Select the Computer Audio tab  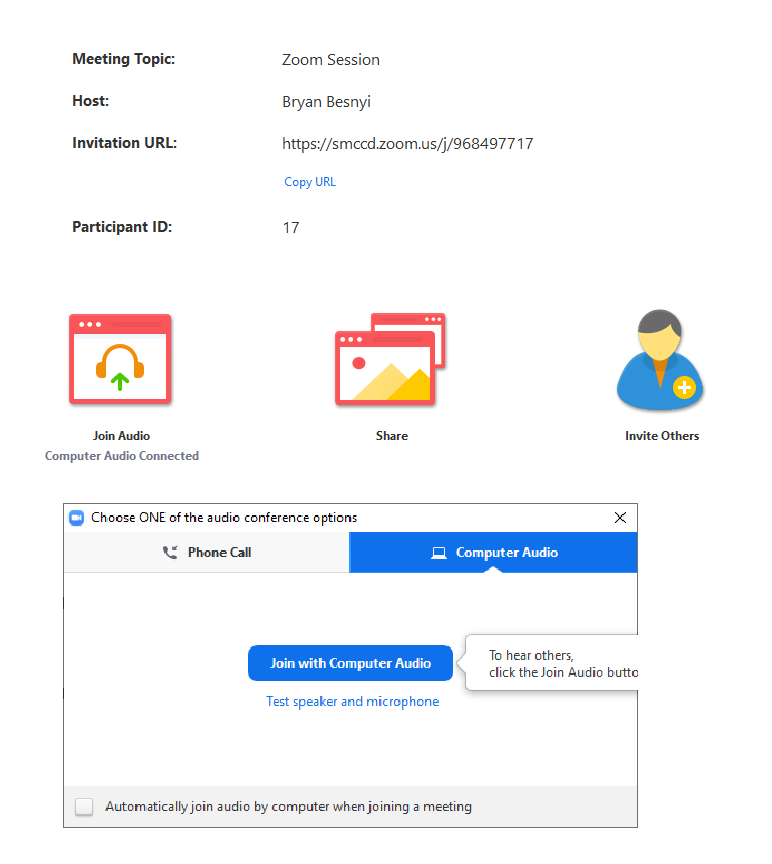coord(493,552)
